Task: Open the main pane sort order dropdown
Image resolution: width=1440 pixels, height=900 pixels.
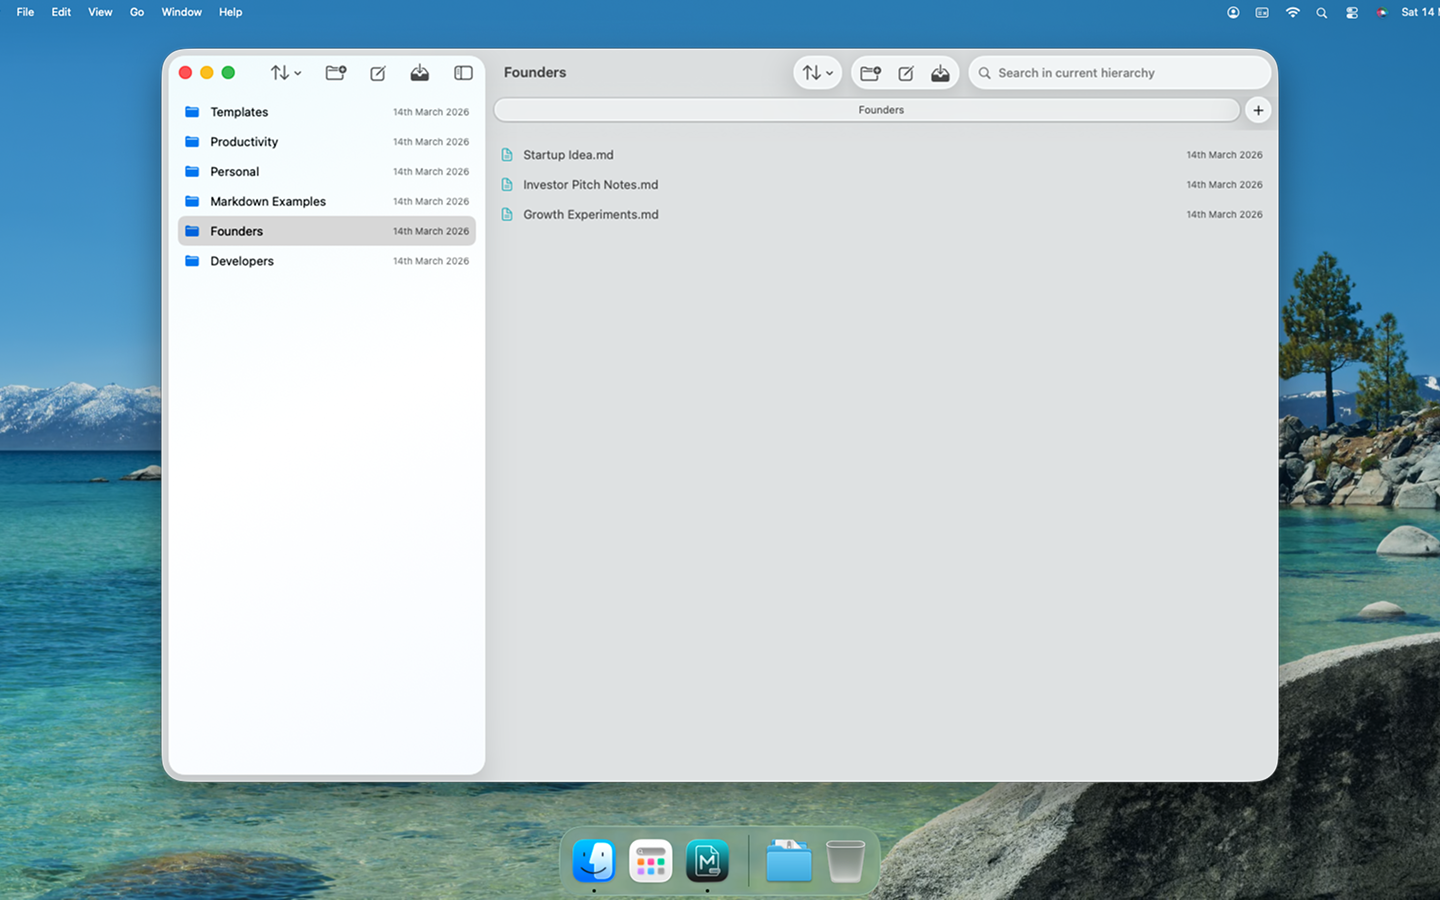Action: point(818,73)
